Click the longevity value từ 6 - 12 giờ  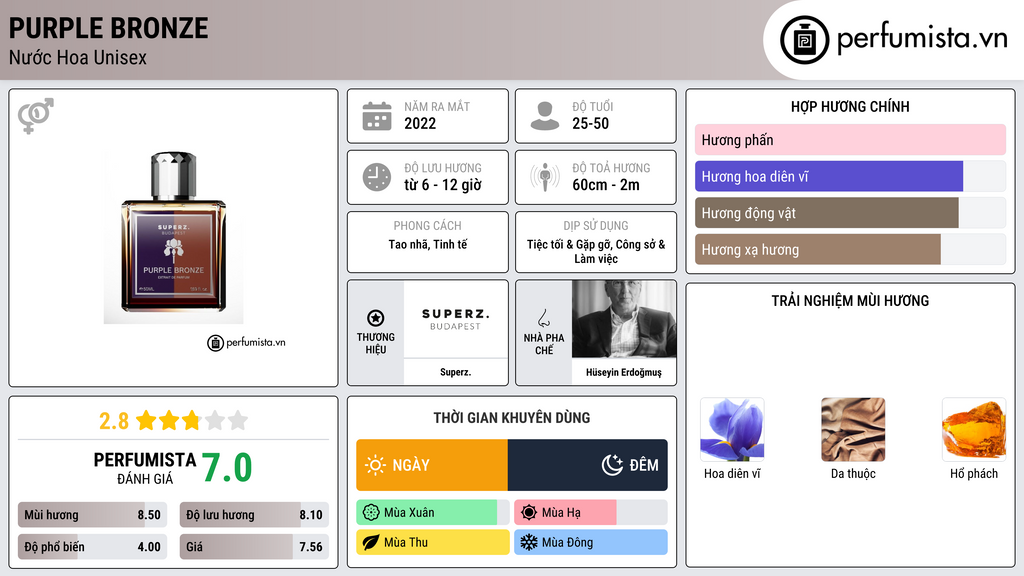(x=443, y=185)
